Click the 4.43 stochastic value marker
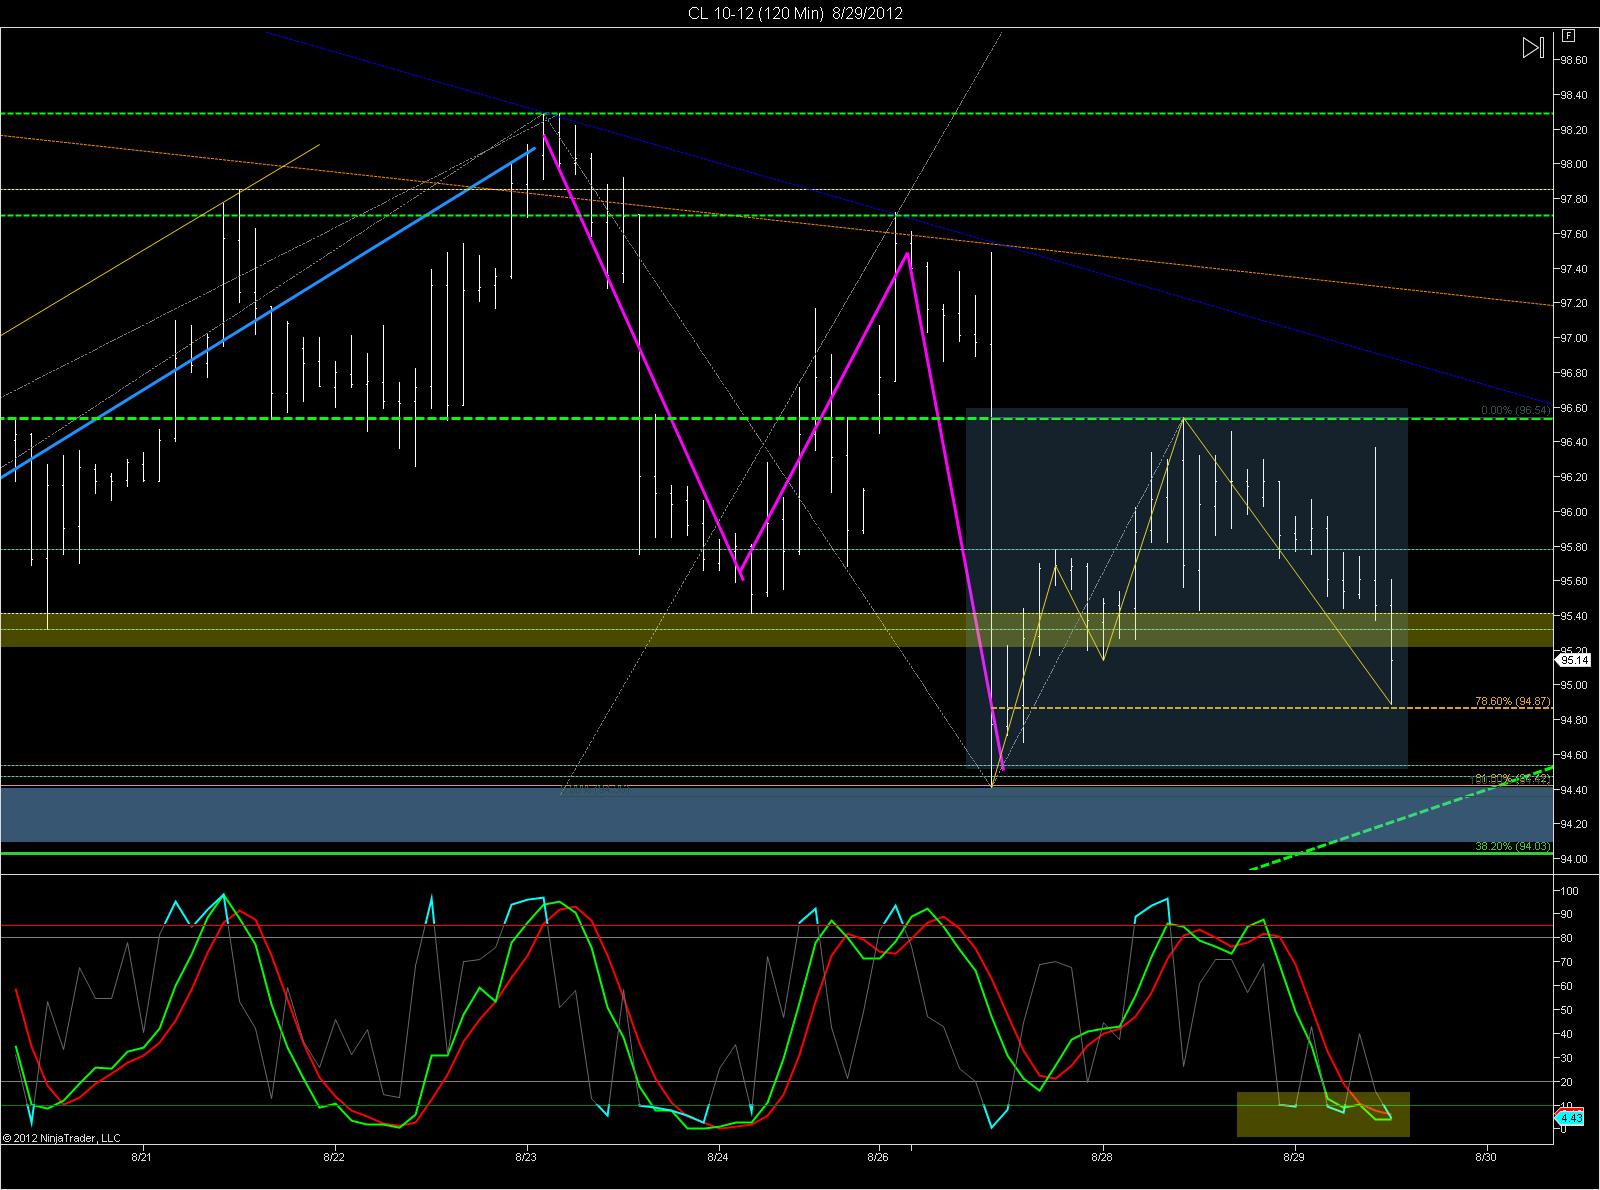Viewport: 1600px width, 1190px height. tap(1571, 1118)
